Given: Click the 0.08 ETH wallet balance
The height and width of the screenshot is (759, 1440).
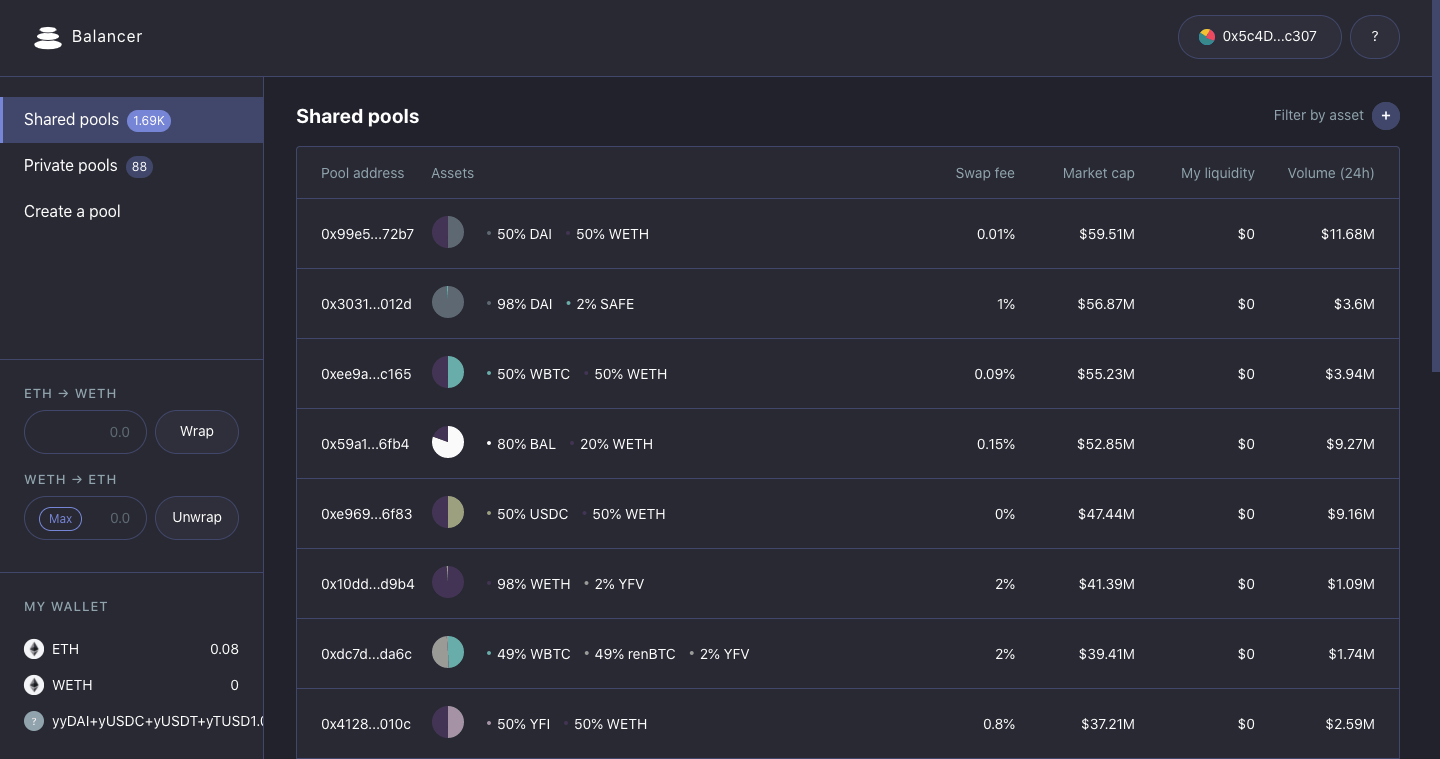Looking at the screenshot, I should [224, 649].
